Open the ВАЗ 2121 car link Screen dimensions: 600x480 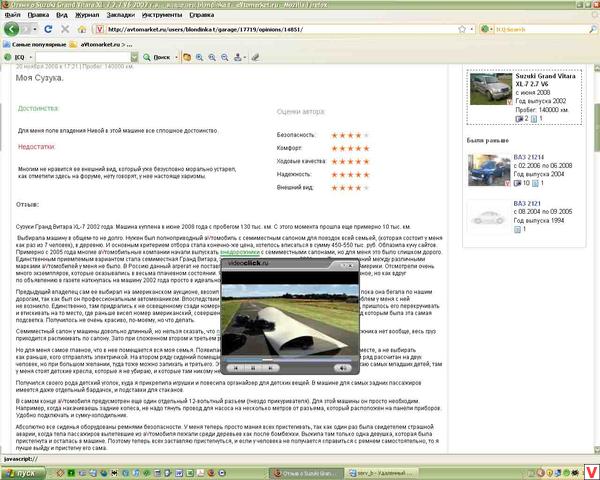point(527,203)
